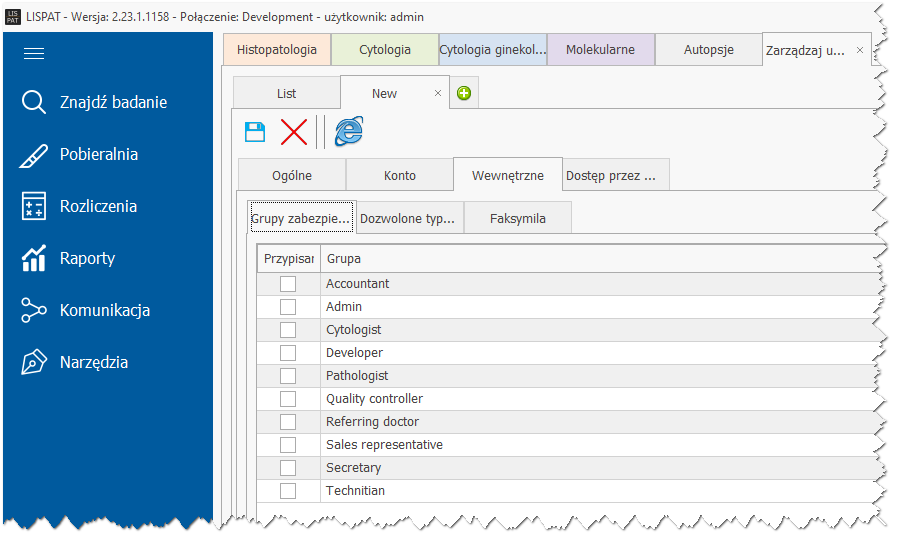Viewport: 897px width, 539px height.
Task: Close the New tab
Action: (x=437, y=93)
